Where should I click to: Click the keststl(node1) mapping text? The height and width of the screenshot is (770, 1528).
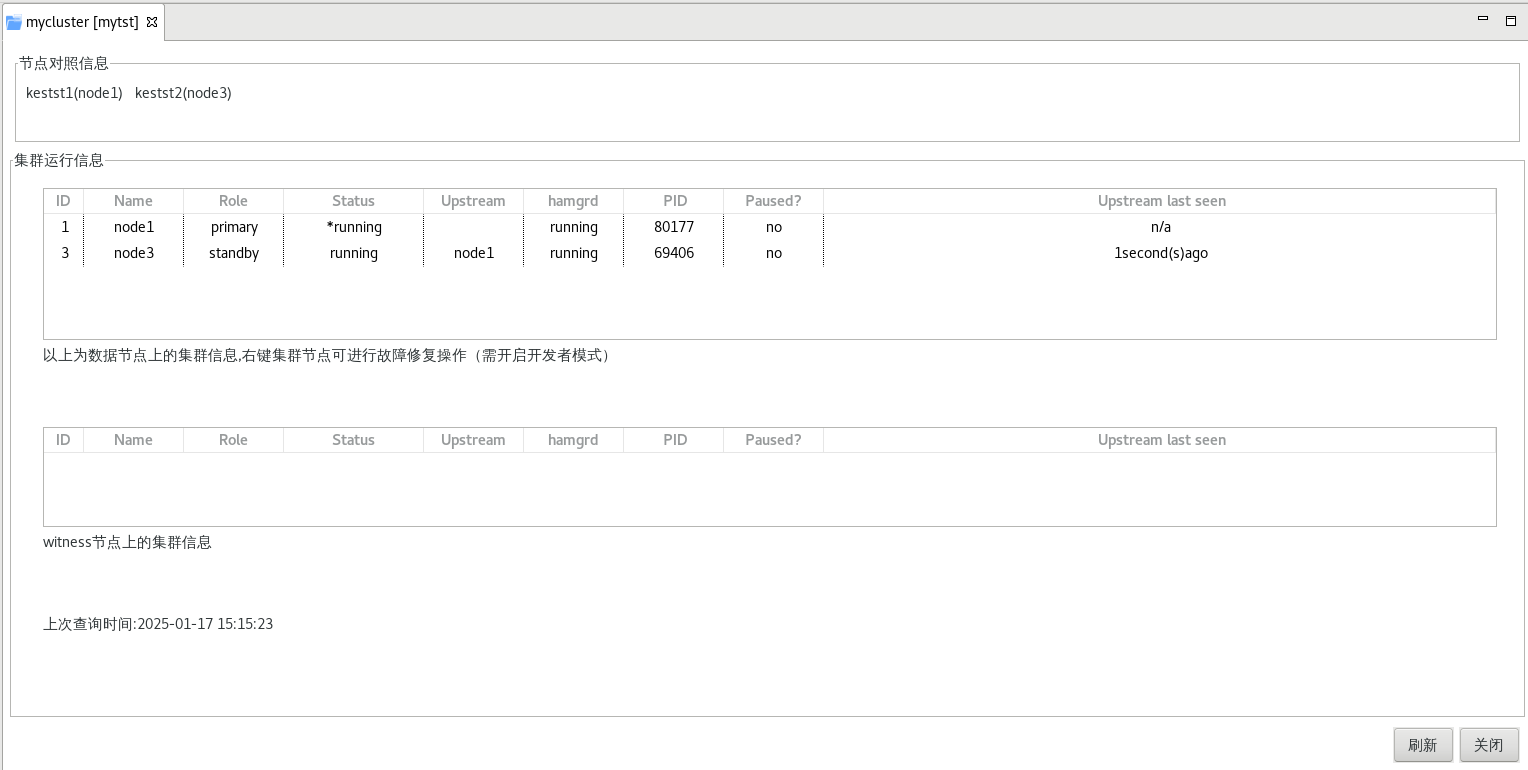(74, 93)
